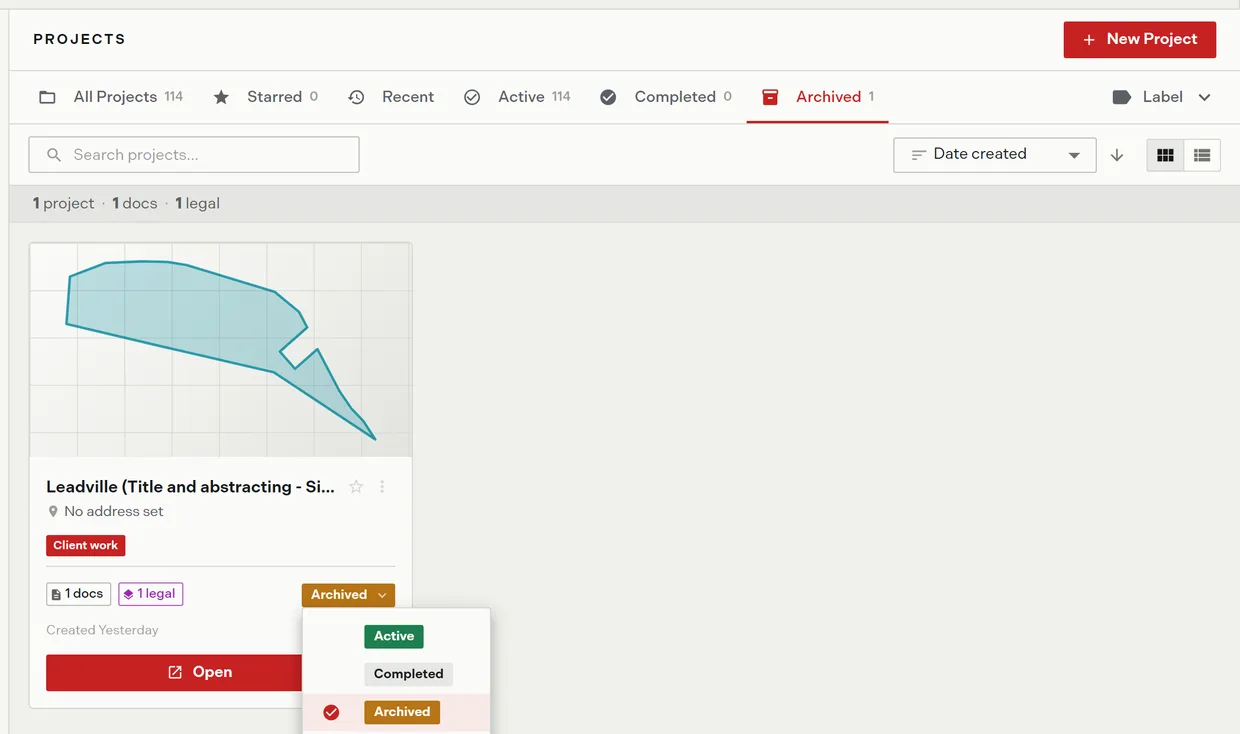Click the filled check-circle icon beside Completed
This screenshot has width=1240, height=734.
(x=608, y=97)
